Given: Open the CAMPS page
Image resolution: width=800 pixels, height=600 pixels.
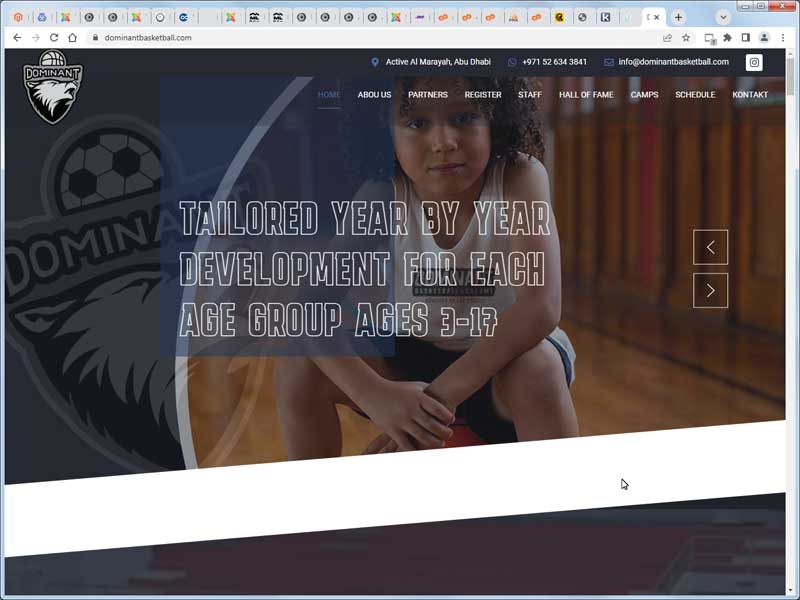Looking at the screenshot, I should coord(644,94).
